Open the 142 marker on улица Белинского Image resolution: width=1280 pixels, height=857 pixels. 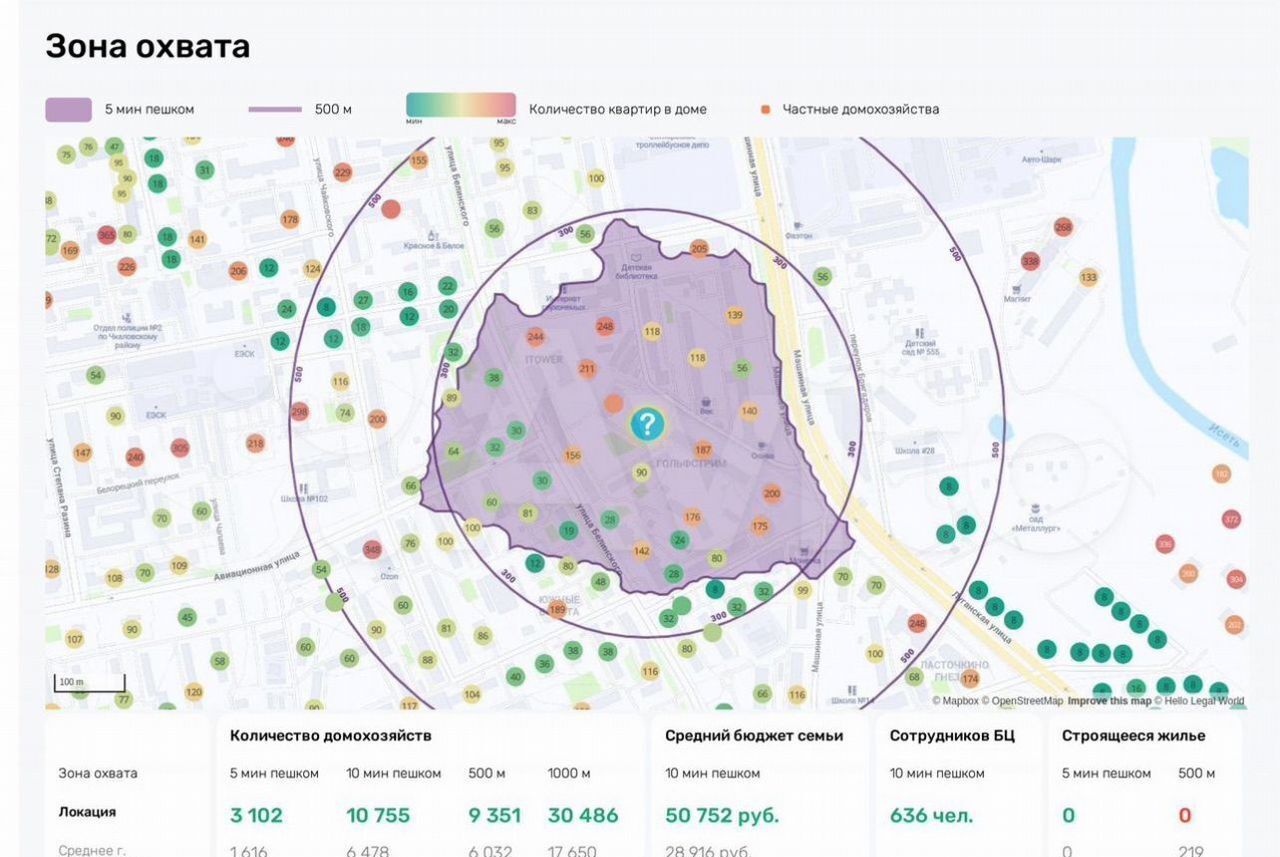(x=642, y=551)
